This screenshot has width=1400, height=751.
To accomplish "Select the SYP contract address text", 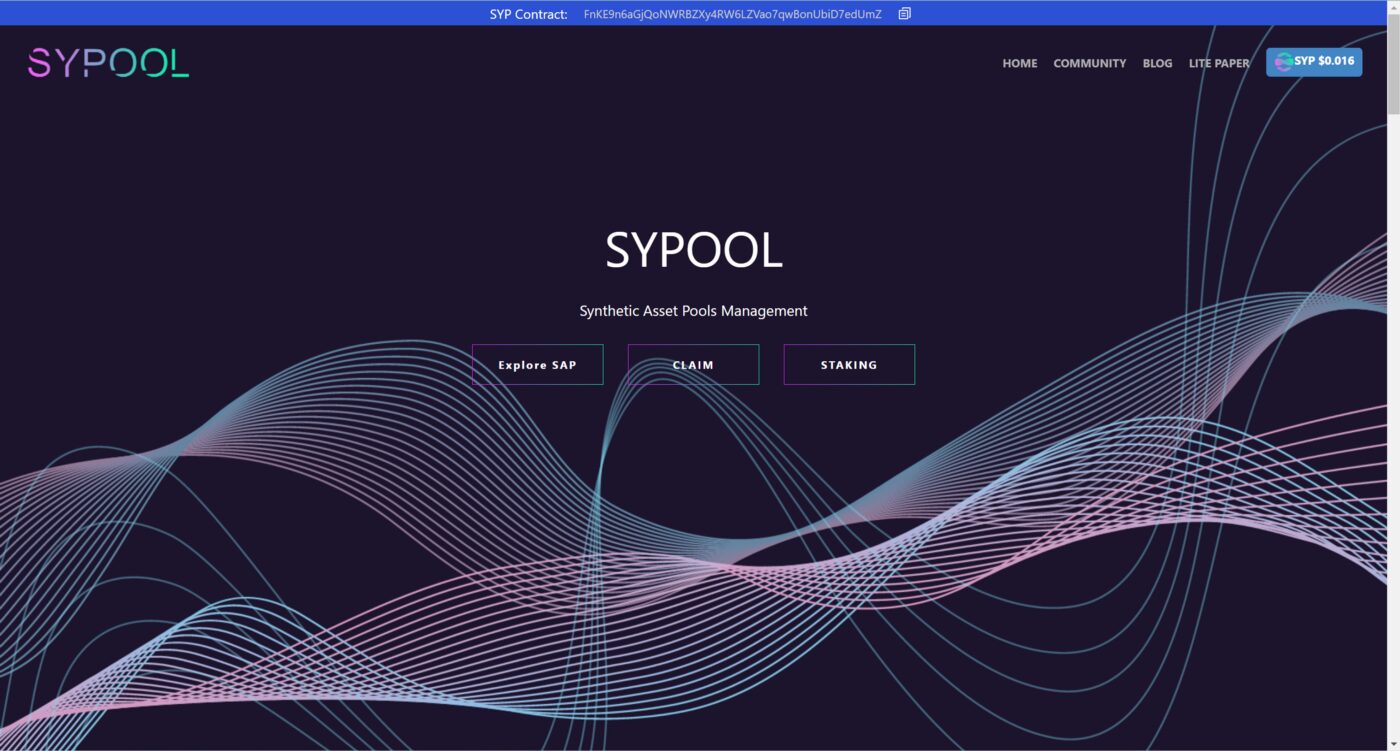I will point(733,14).
